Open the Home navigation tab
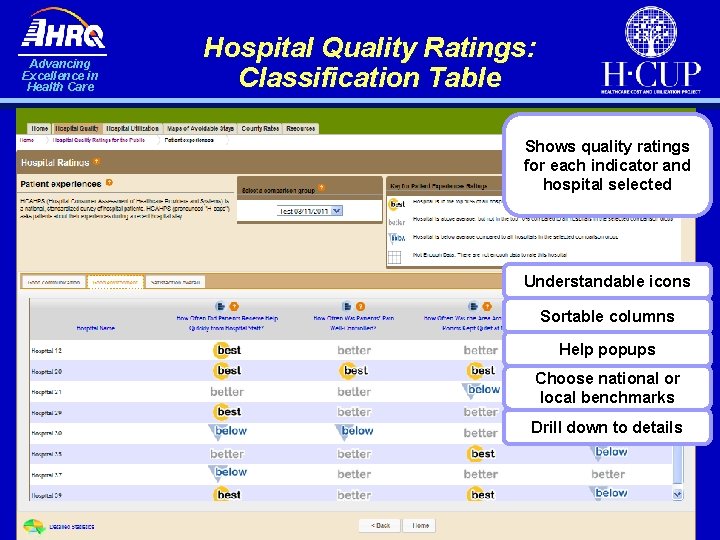Image resolution: width=720 pixels, height=540 pixels. [x=39, y=129]
